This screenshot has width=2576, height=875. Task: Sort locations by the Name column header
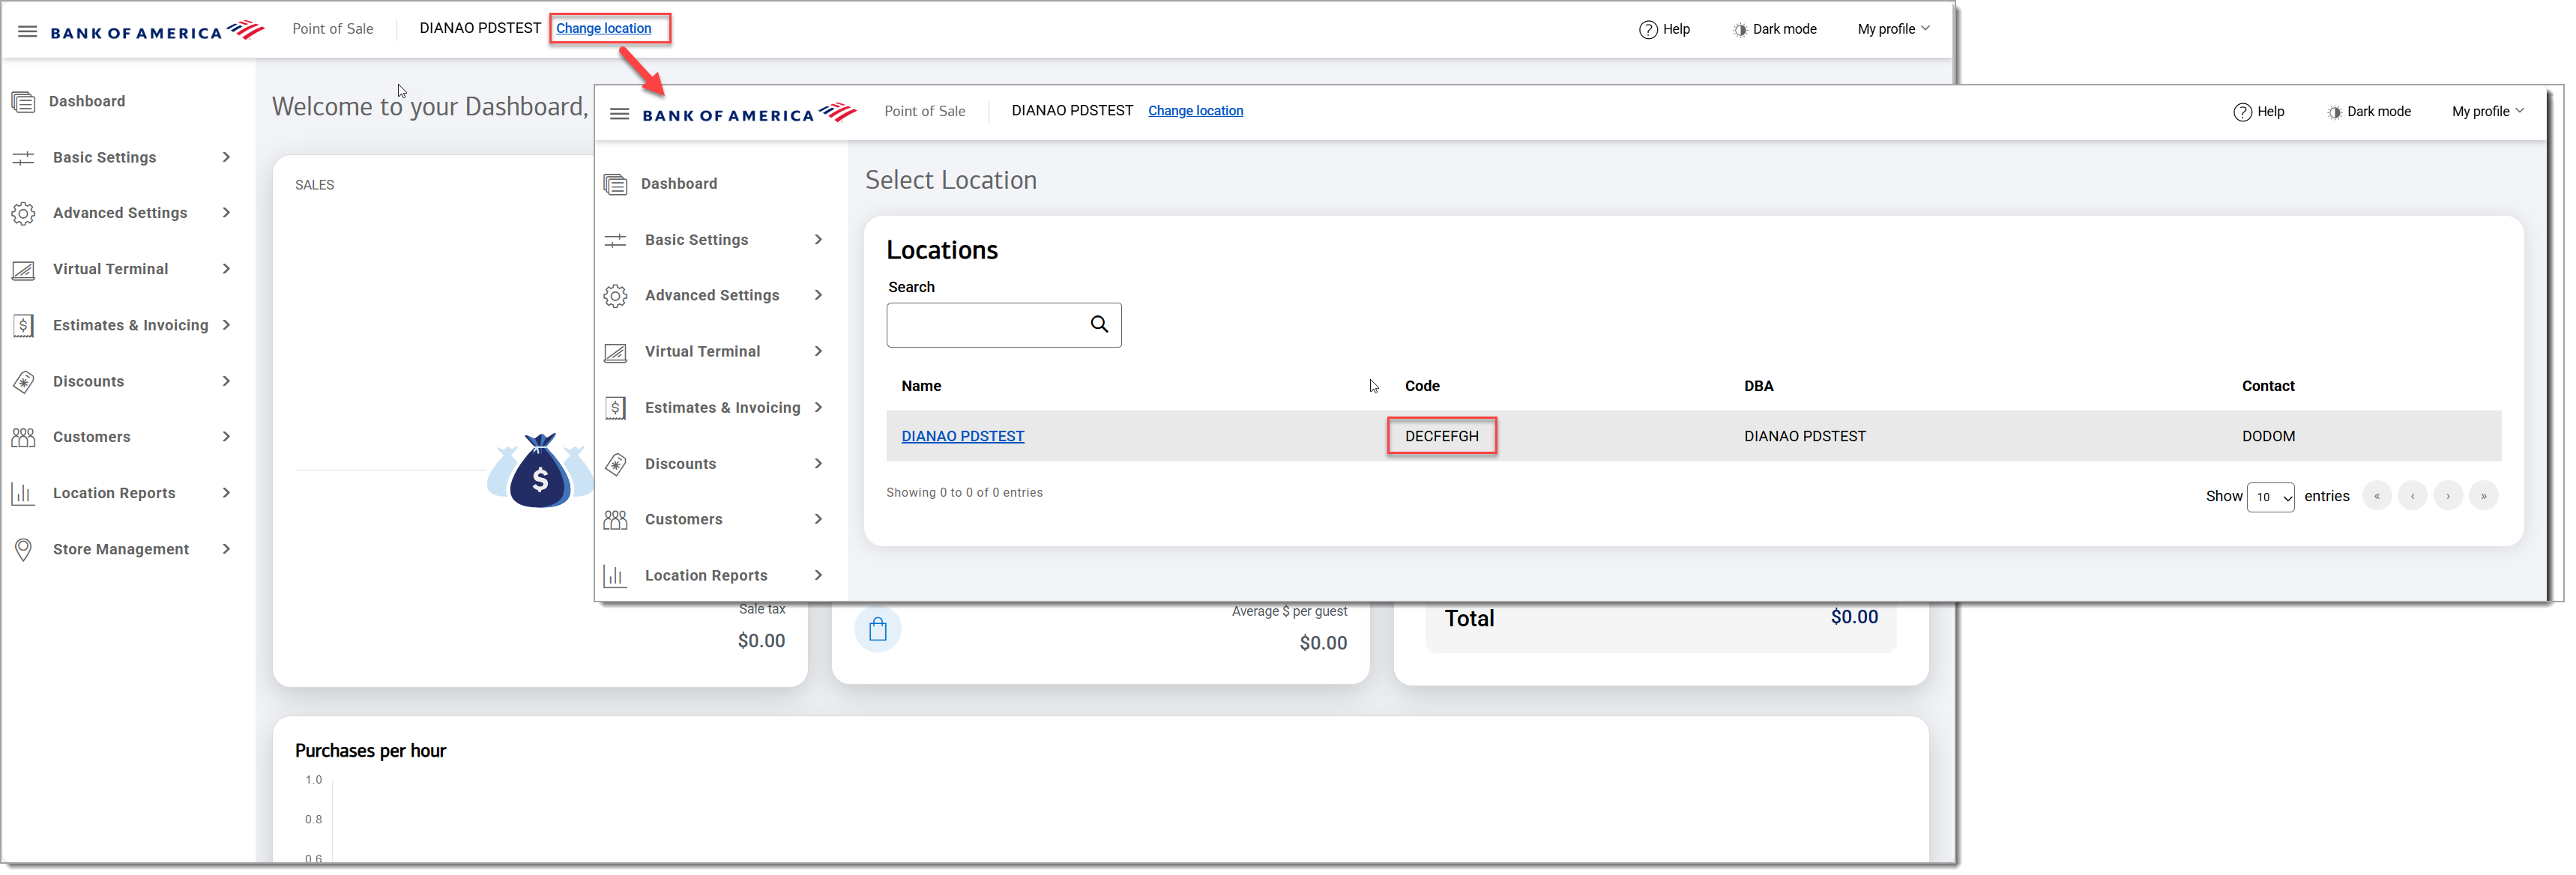point(921,387)
